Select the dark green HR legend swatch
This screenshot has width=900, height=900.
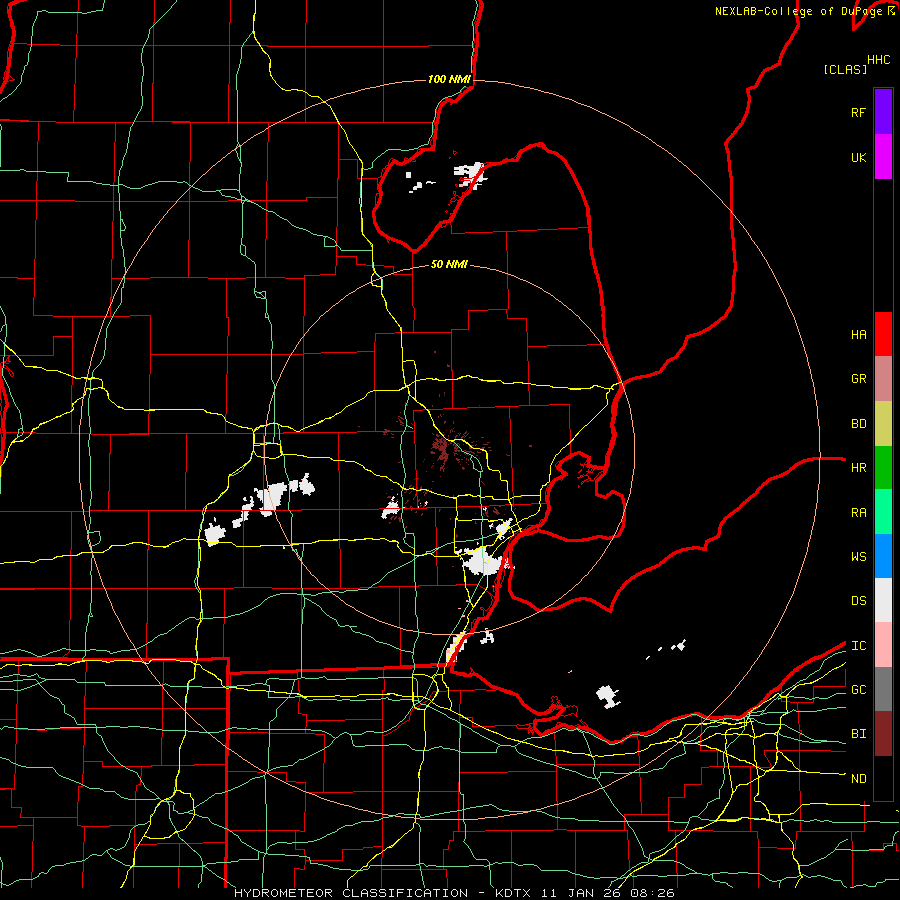click(883, 468)
